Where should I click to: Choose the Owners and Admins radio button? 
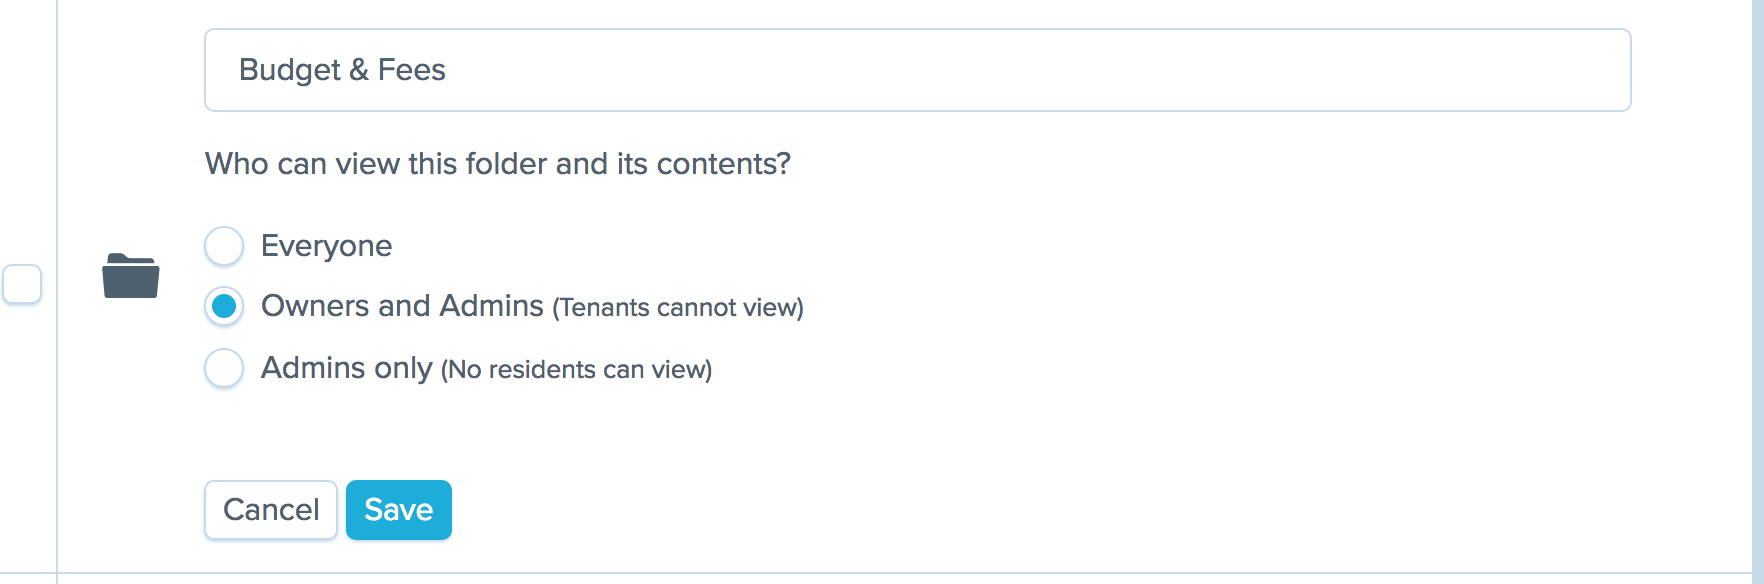pos(224,306)
